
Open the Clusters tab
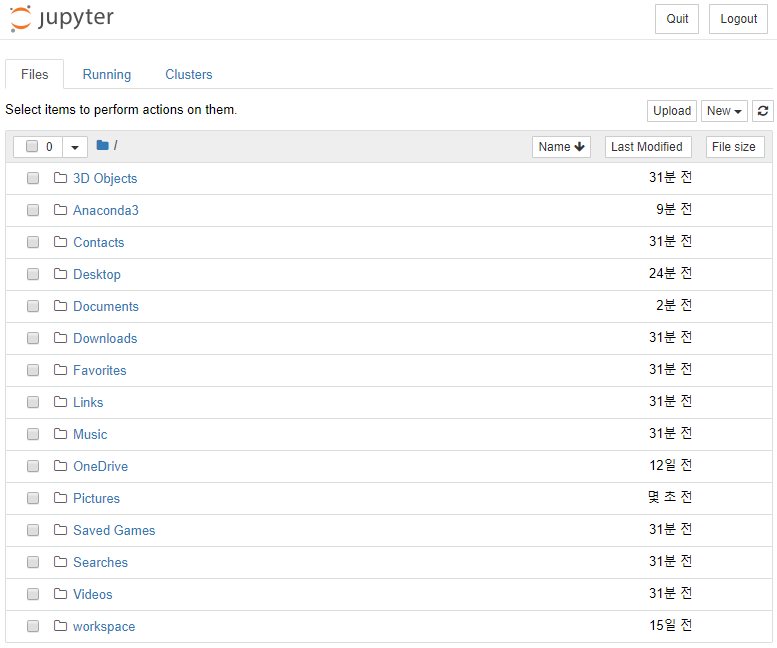[189, 74]
